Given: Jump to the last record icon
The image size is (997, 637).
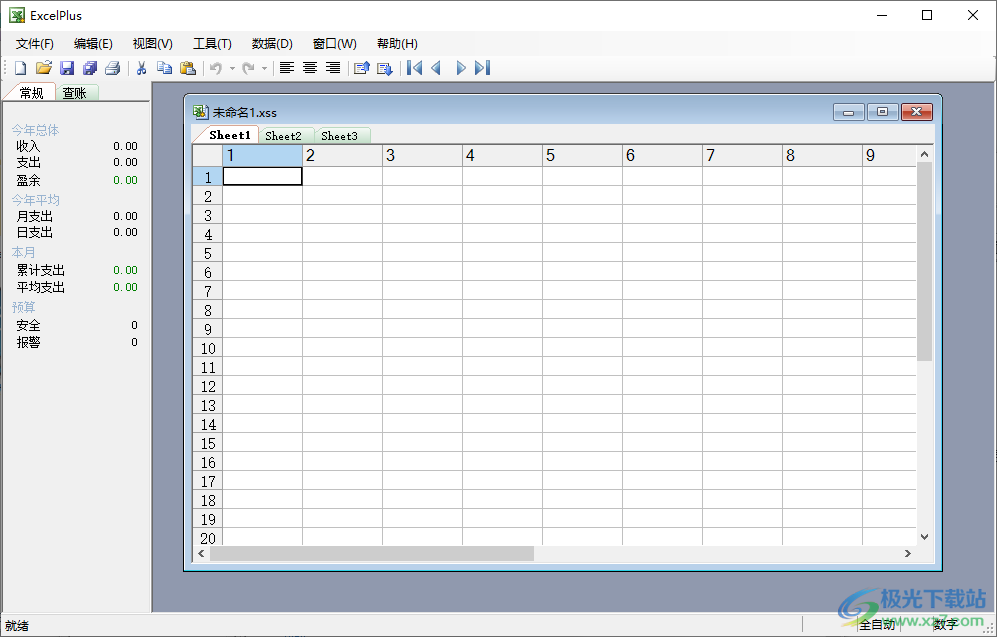Looking at the screenshot, I should (483, 67).
